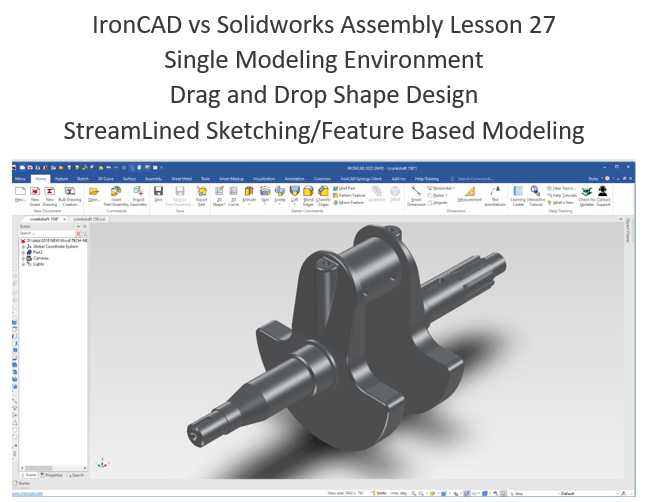Expand the Lights tree node

tap(23, 263)
